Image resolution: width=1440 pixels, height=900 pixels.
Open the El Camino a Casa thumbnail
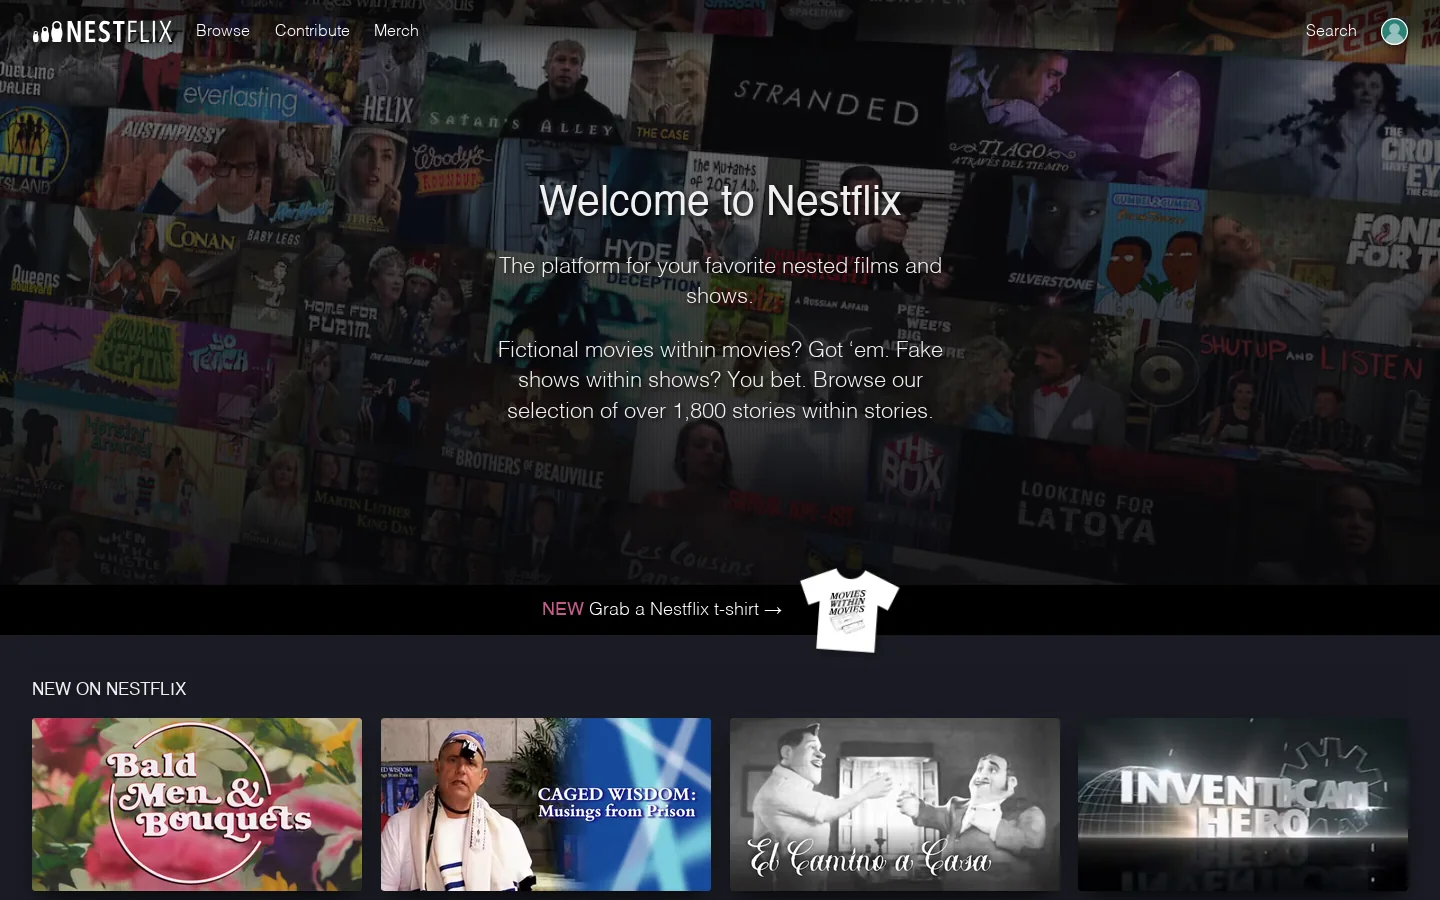click(x=895, y=804)
